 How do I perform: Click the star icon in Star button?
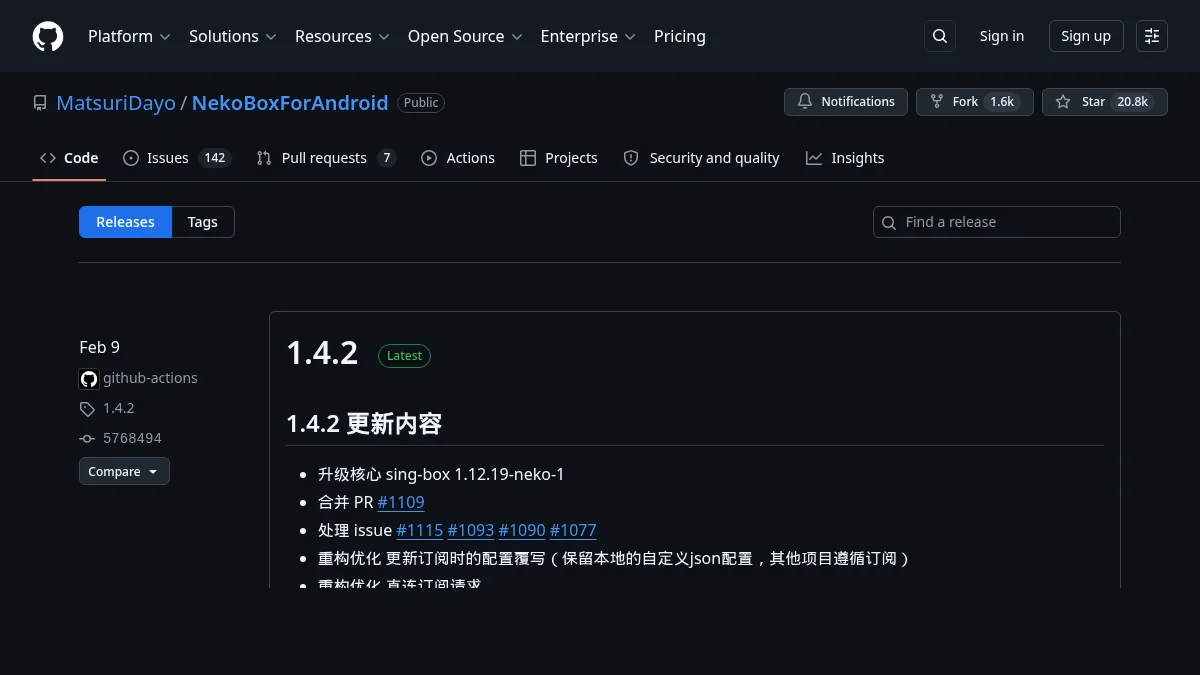click(x=1063, y=102)
